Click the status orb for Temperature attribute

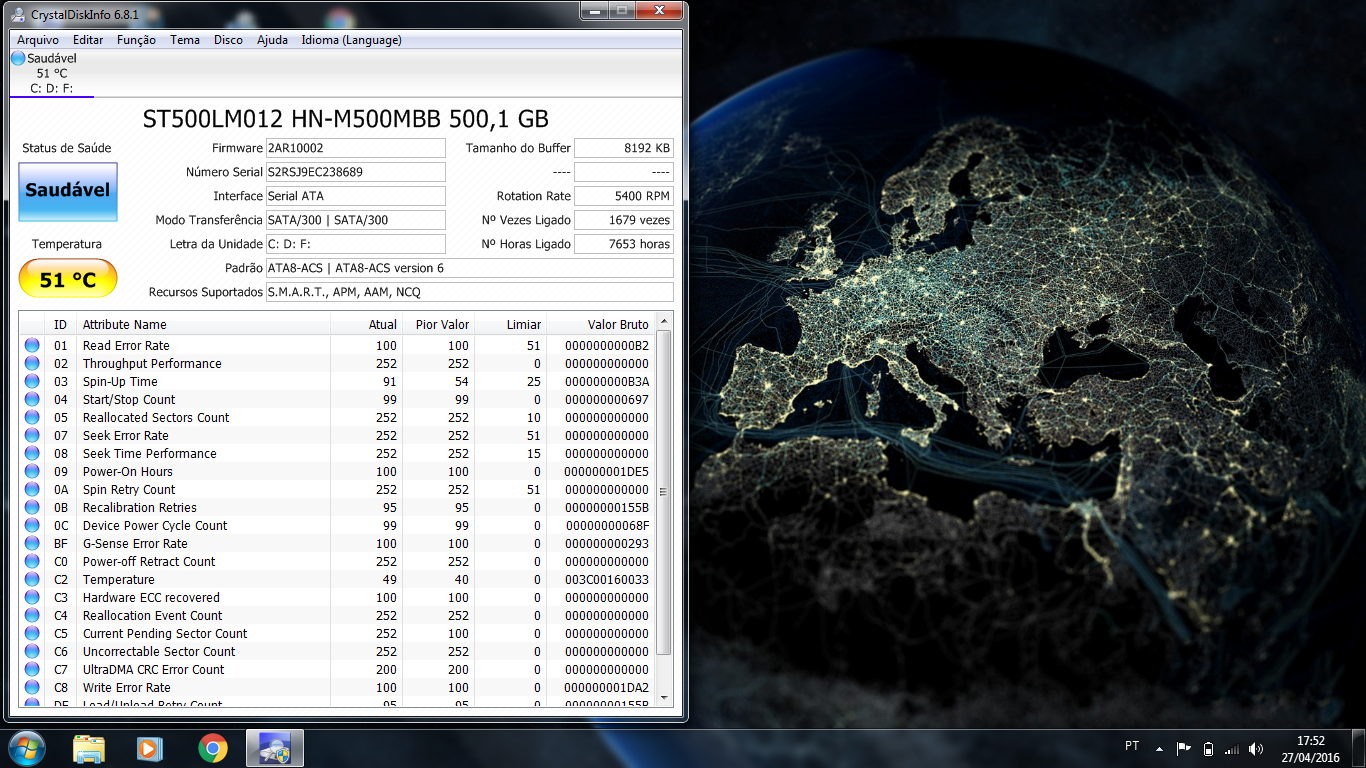click(32, 579)
